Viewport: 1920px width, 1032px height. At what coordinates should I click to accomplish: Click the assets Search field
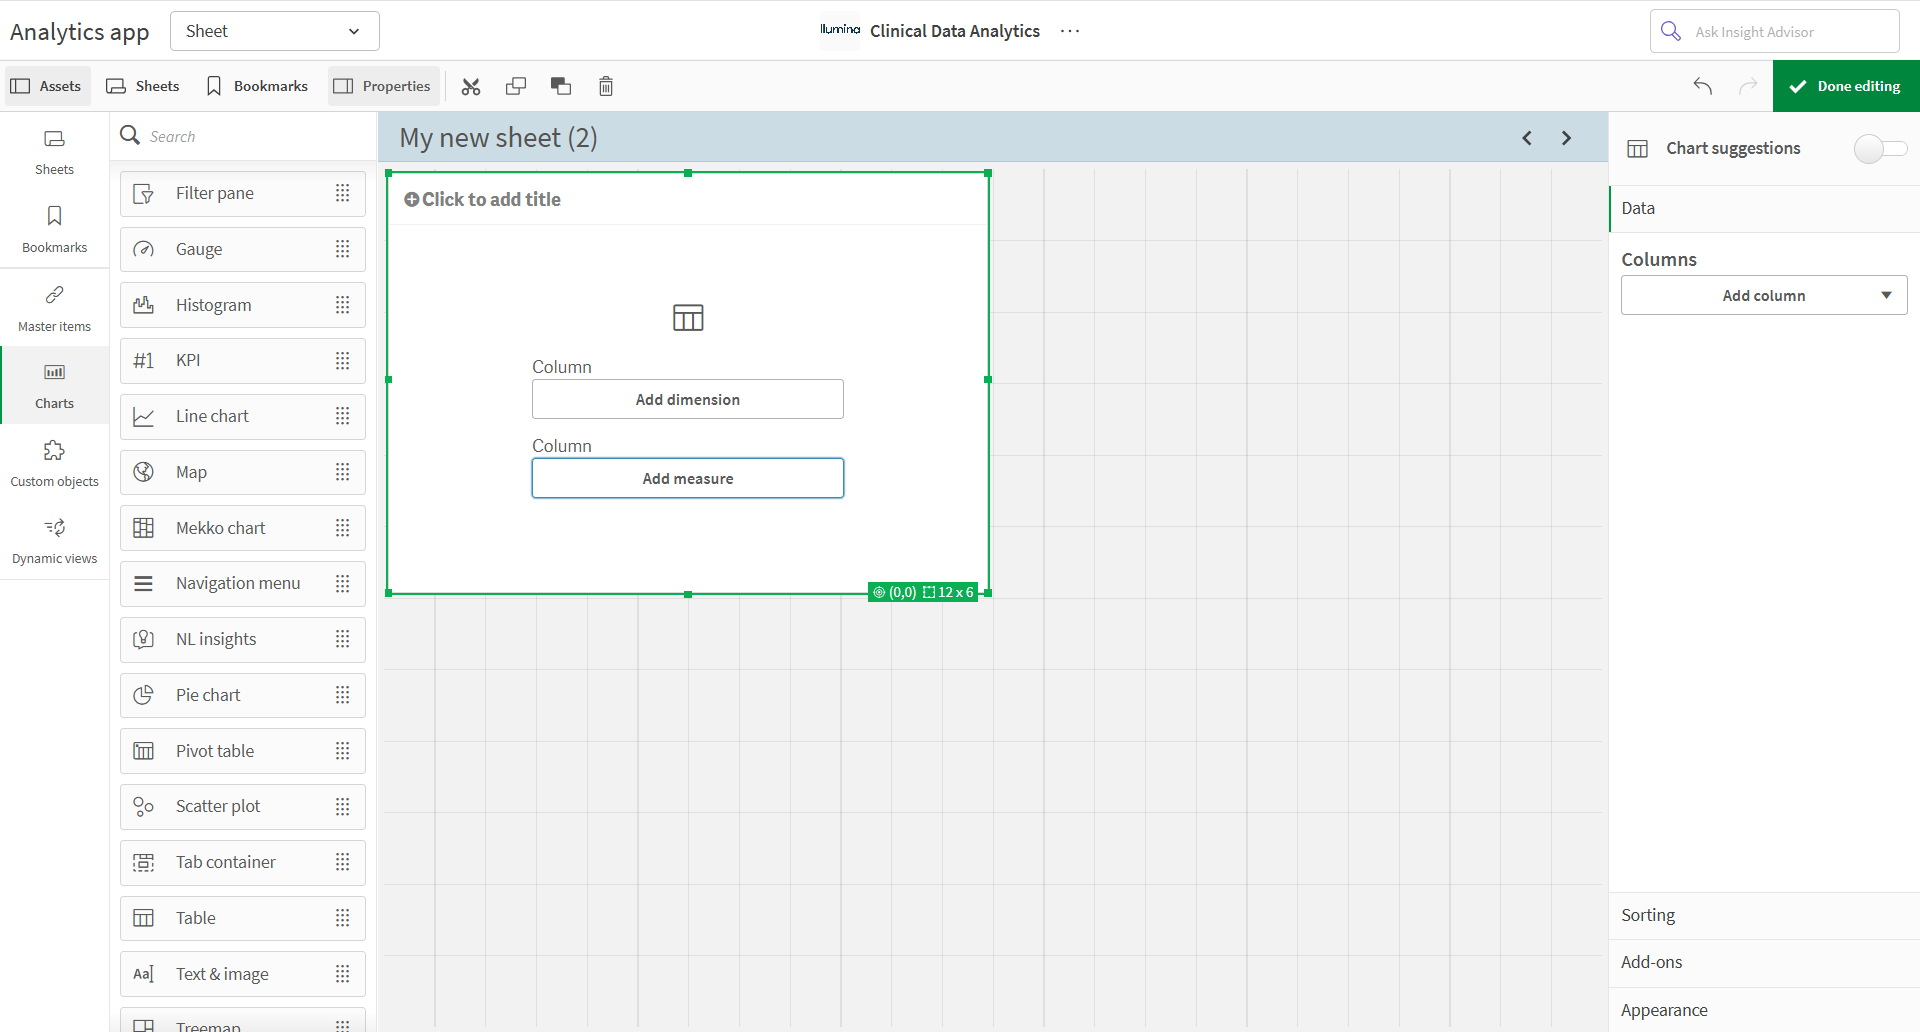click(x=243, y=136)
